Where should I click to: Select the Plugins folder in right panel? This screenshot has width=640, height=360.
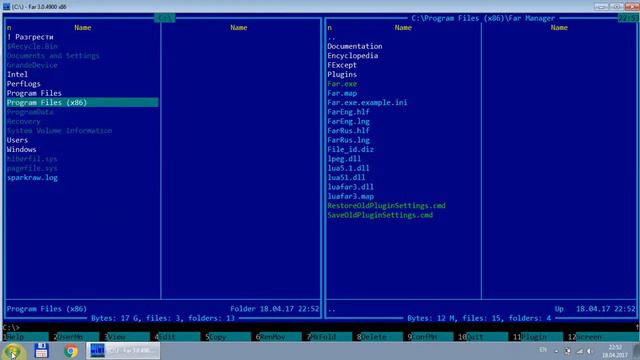(x=342, y=75)
